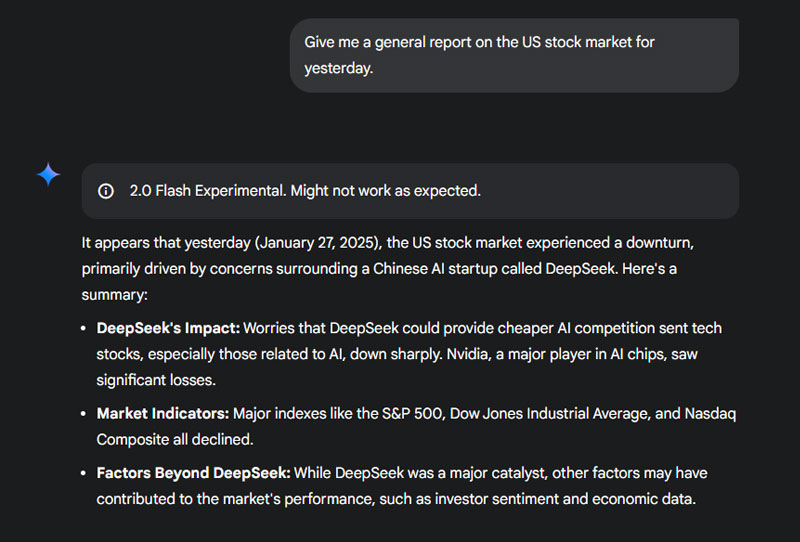Click the info icon beside 2.0 Flash Experimental
This screenshot has height=542, width=800.
(x=106, y=191)
